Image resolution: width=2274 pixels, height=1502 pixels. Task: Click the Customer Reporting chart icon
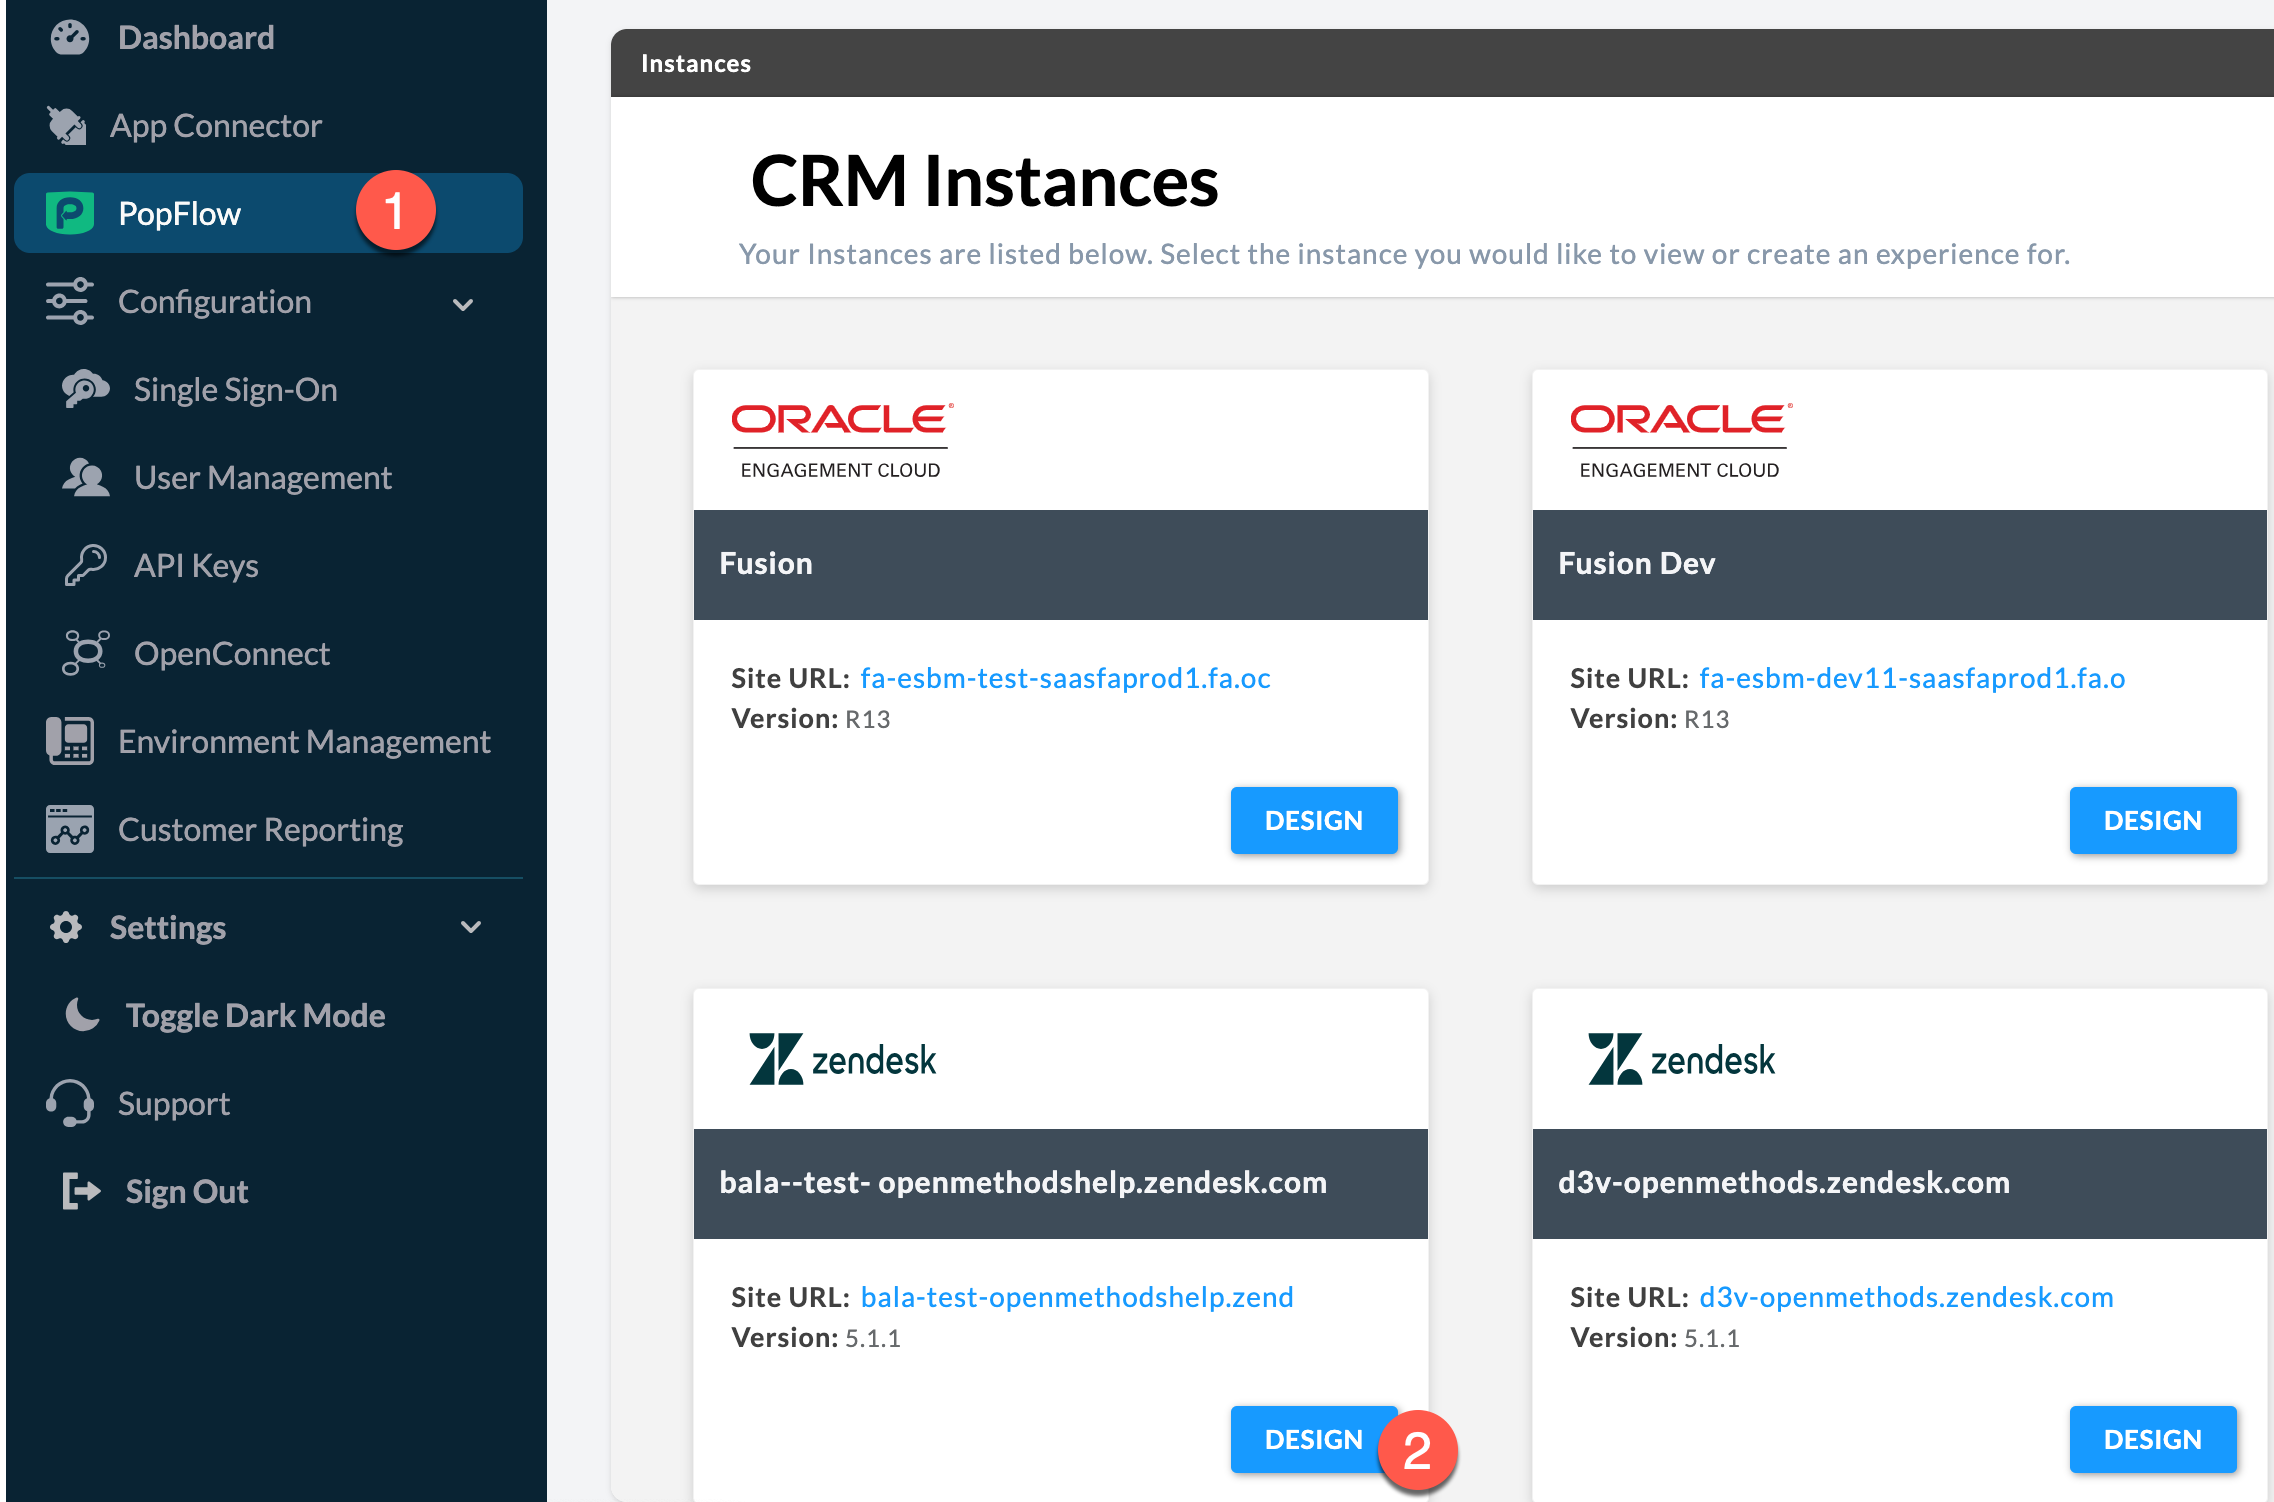click(70, 829)
